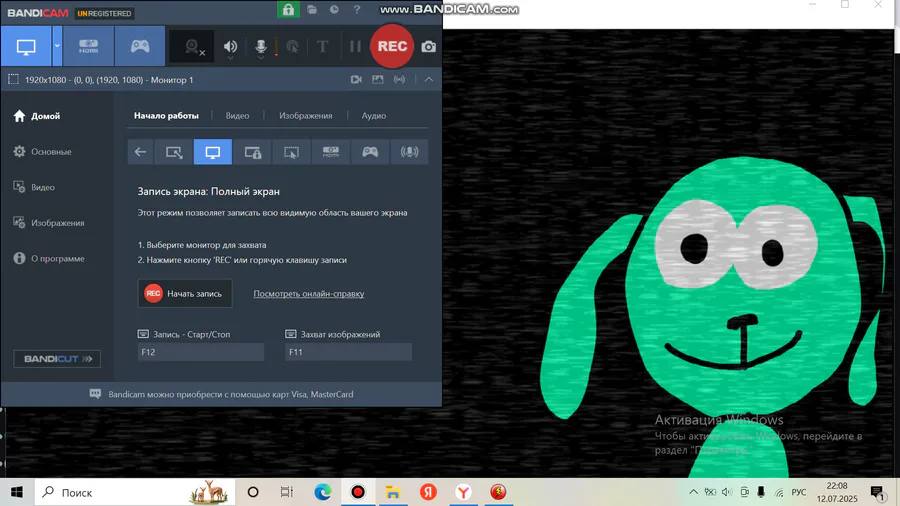Switch to Изображения tab
Viewport: 900px width, 506px height.
click(305, 115)
